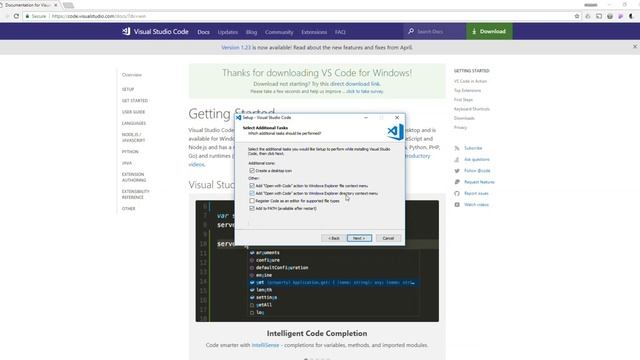Expand JAVA in the left sidebar

coord(127,163)
